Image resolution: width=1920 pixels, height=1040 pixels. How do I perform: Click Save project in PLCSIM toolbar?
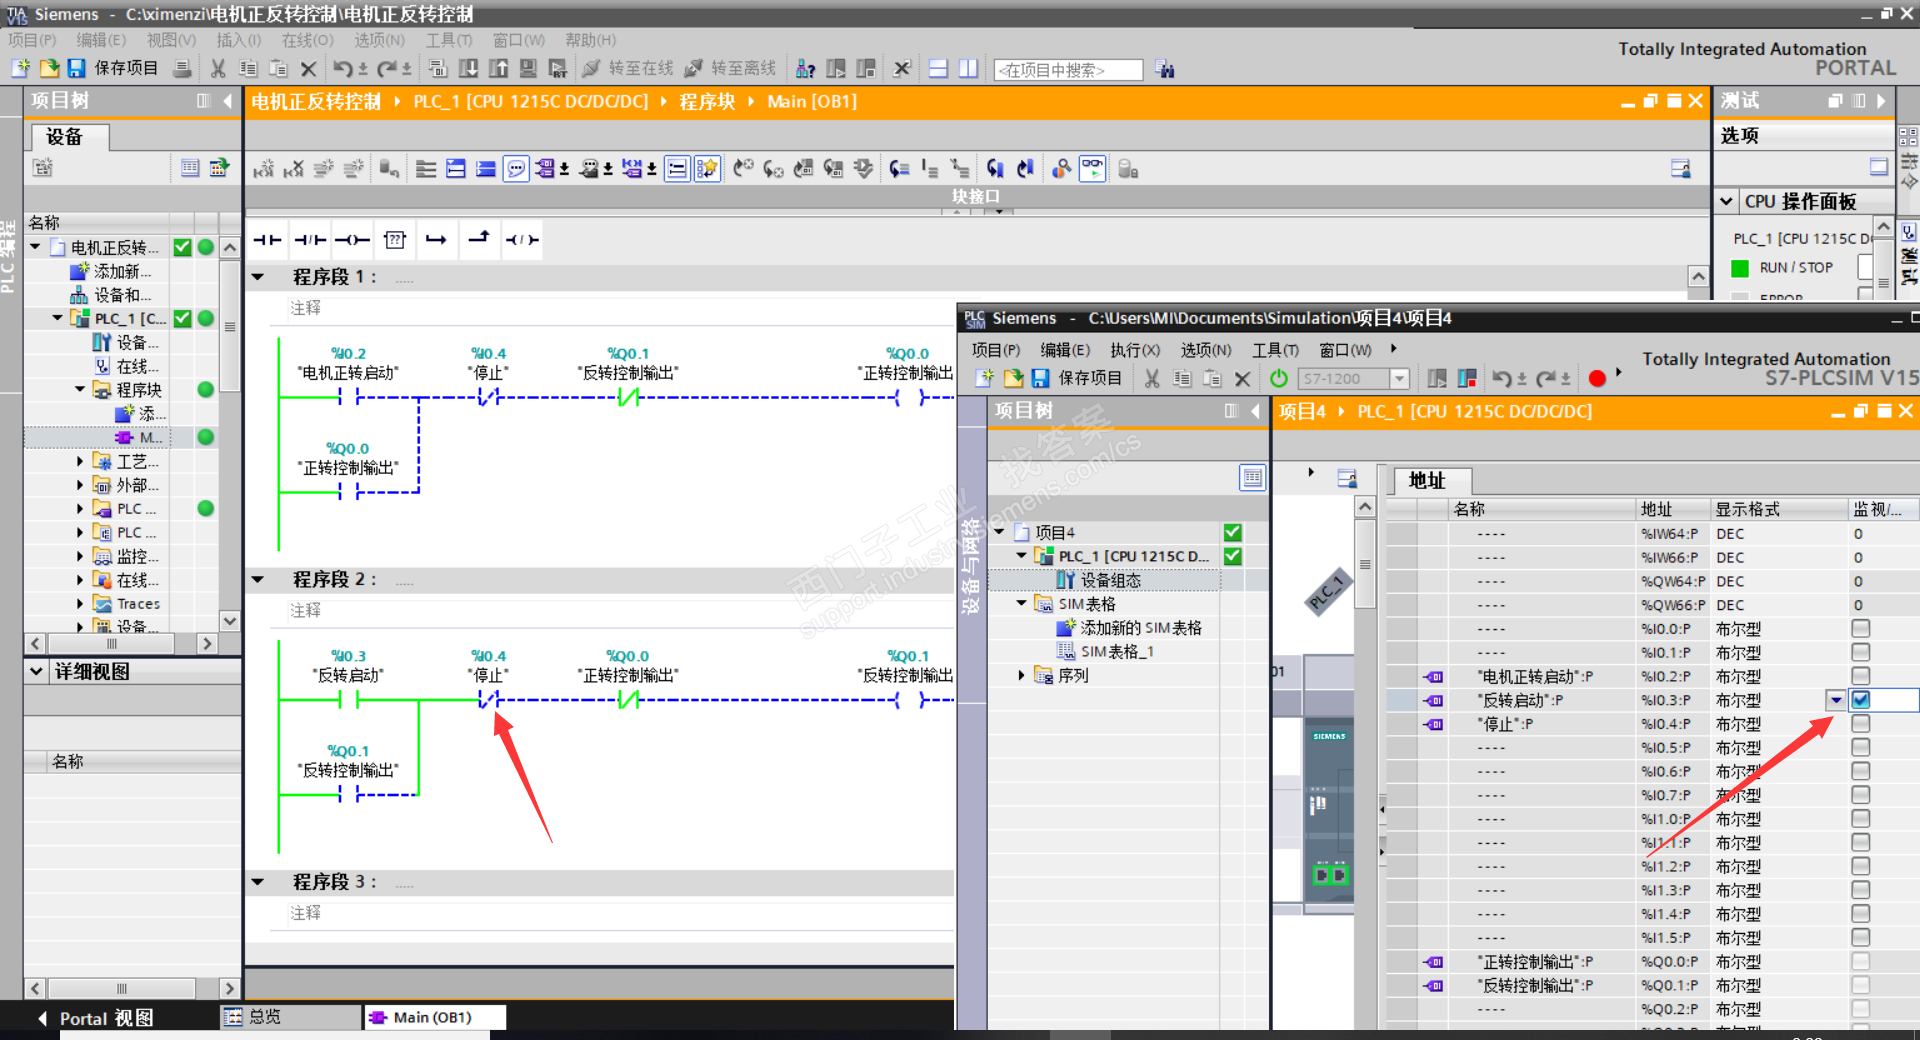(1079, 378)
